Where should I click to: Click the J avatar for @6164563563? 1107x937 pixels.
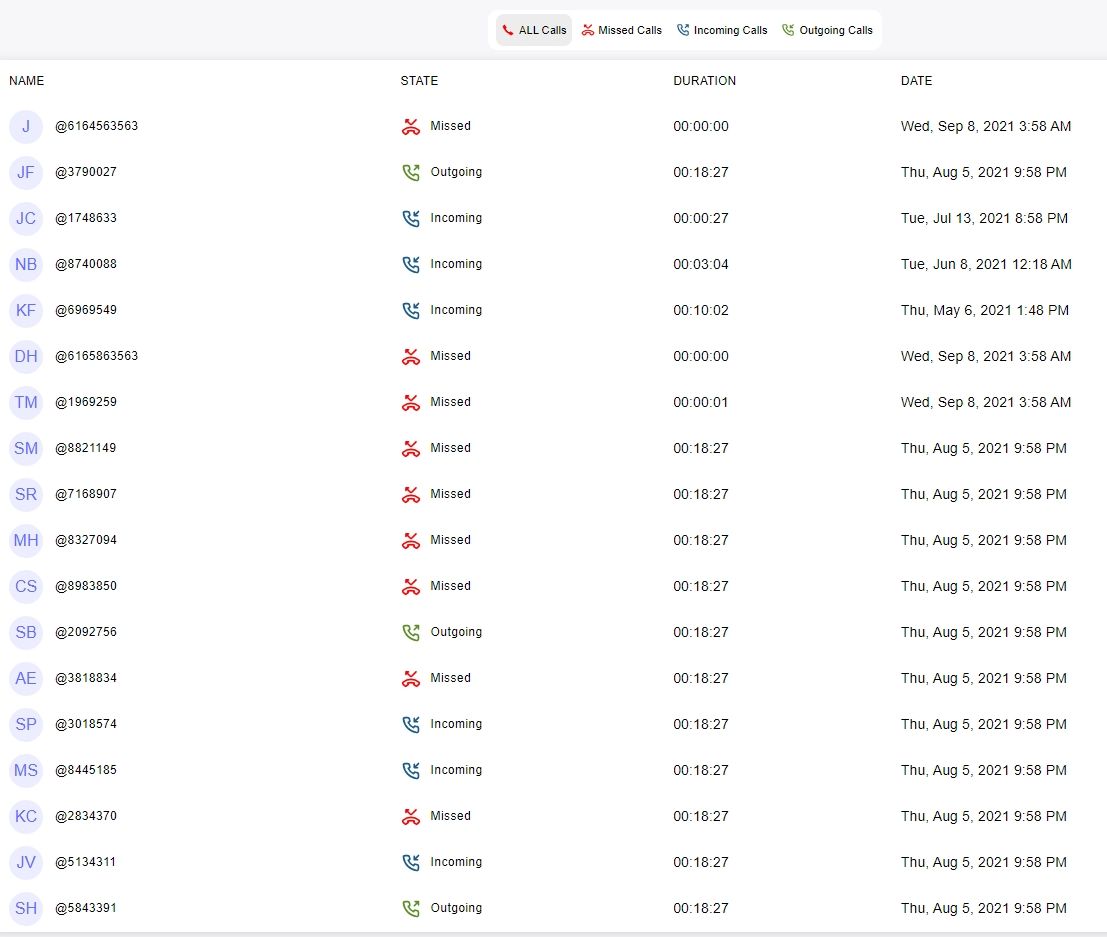[26, 126]
